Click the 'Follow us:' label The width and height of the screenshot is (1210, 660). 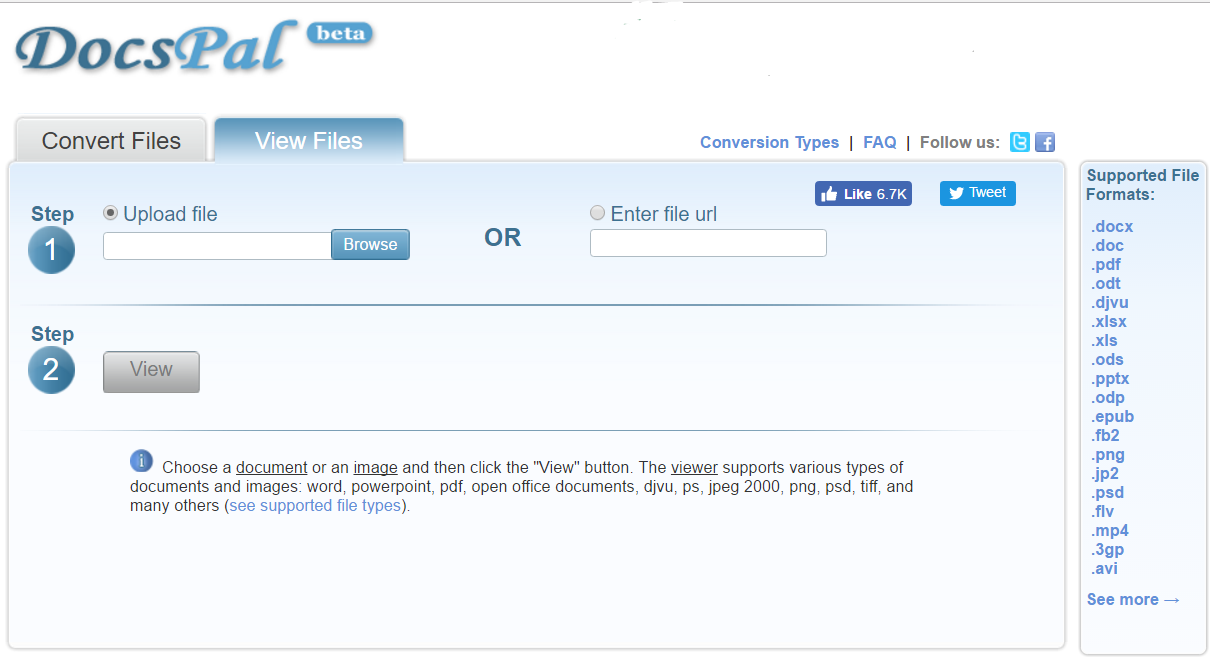coord(960,142)
